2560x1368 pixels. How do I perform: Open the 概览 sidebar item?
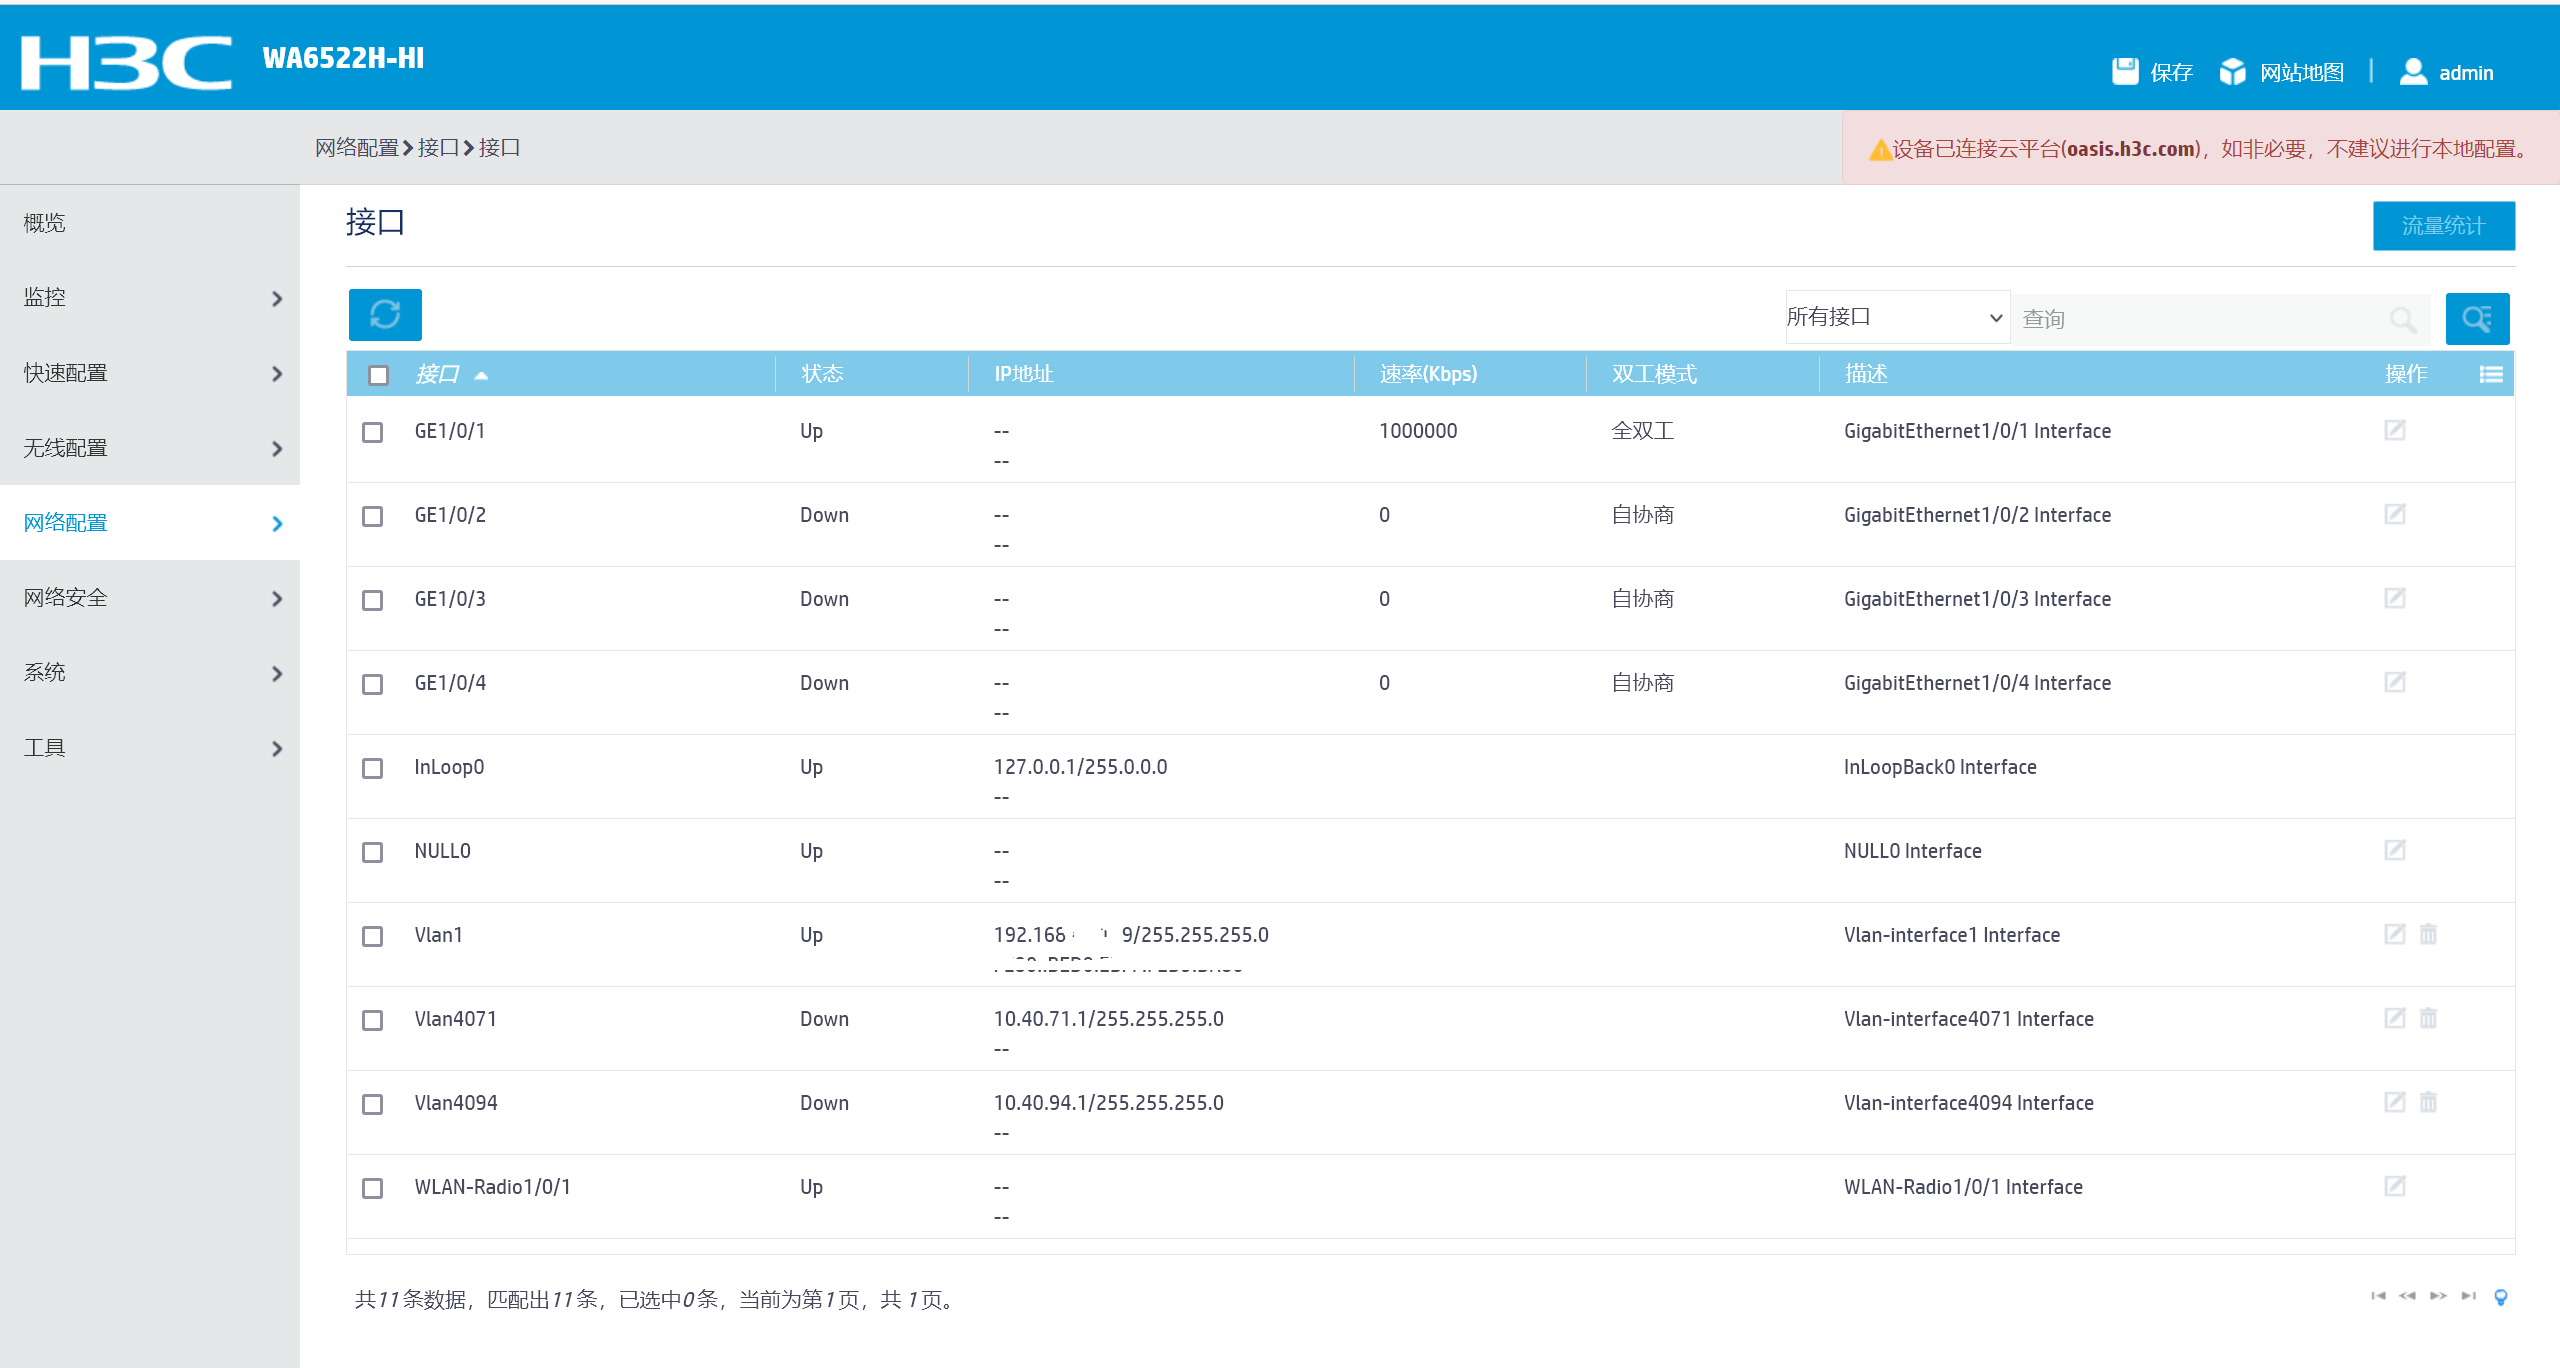click(x=45, y=223)
